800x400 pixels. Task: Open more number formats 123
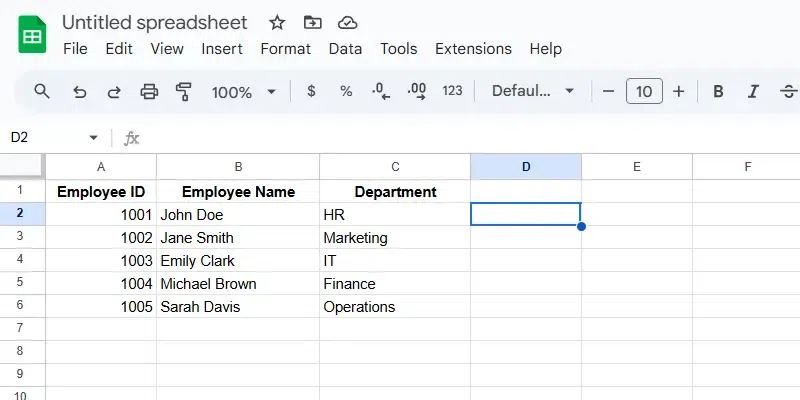coord(452,91)
